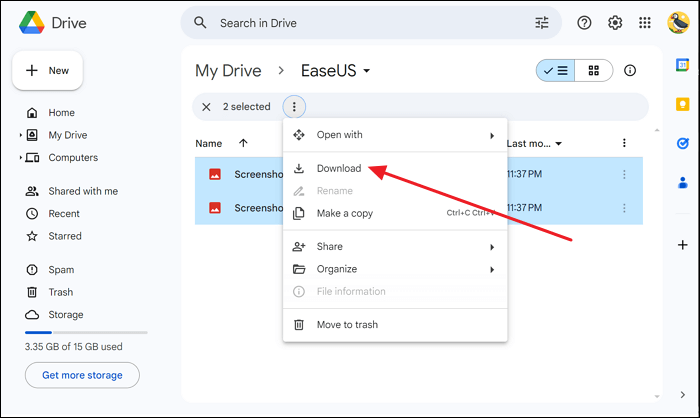Screen dimensions: 700x418
Task: Open Google Keep in side panel
Action: click(x=683, y=104)
